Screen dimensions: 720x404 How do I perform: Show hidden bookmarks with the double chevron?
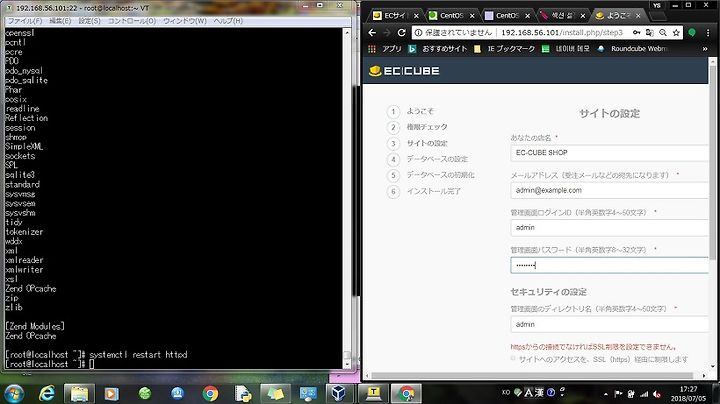pyautogui.click(x=705, y=49)
